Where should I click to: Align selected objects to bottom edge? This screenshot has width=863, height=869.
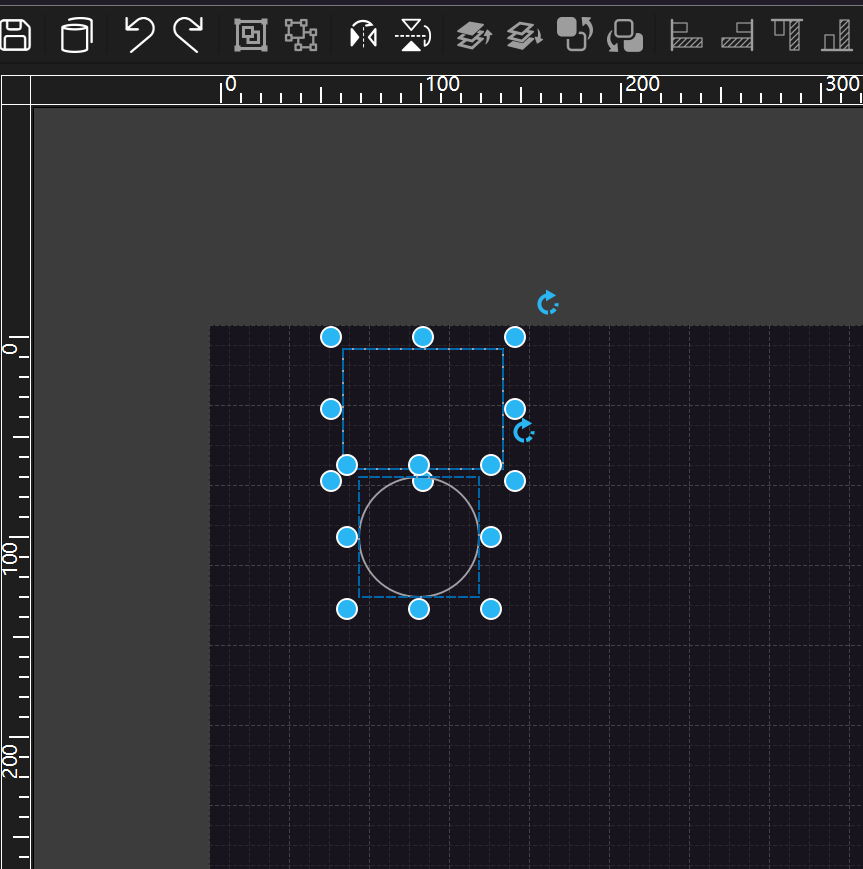[836, 35]
